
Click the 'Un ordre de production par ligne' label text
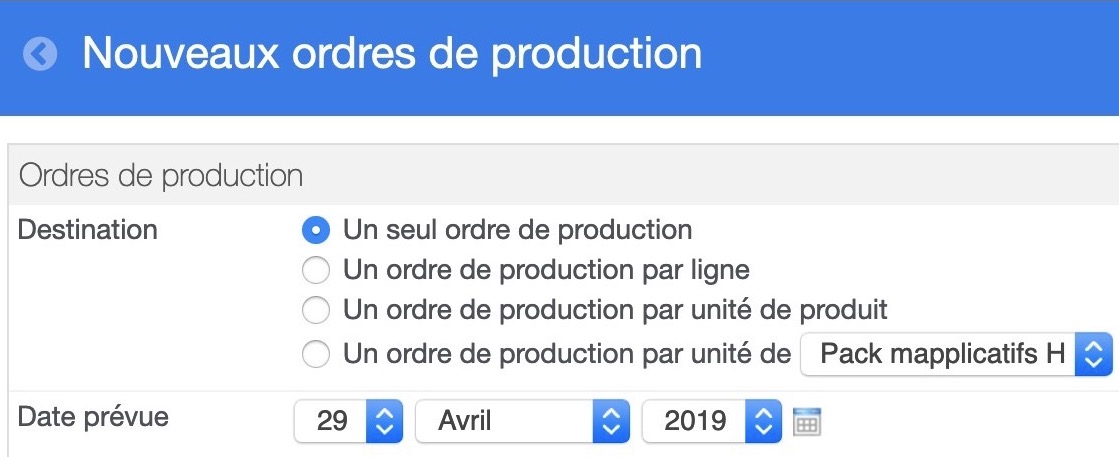pyautogui.click(x=547, y=271)
